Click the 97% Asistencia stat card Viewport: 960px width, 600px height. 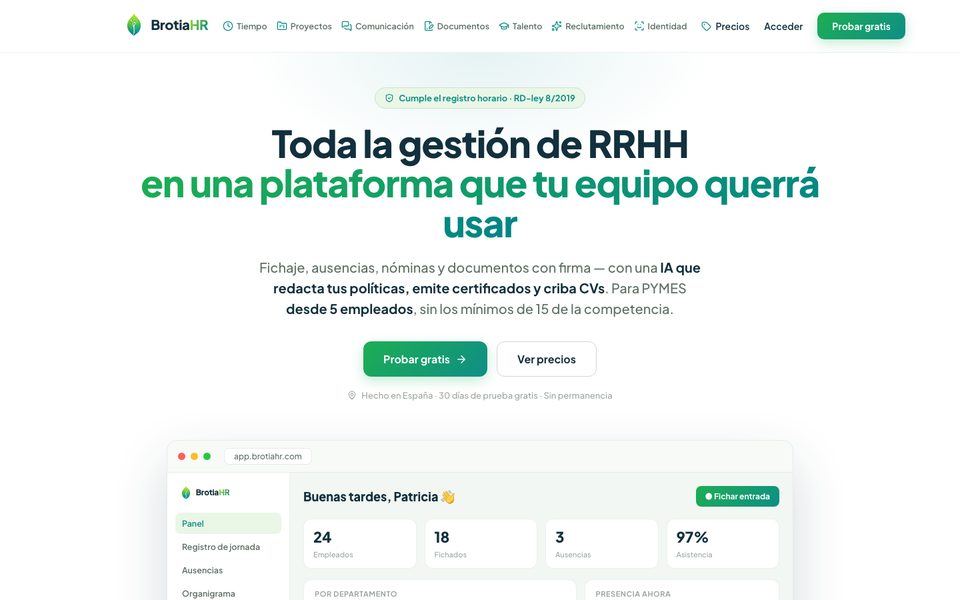722,544
